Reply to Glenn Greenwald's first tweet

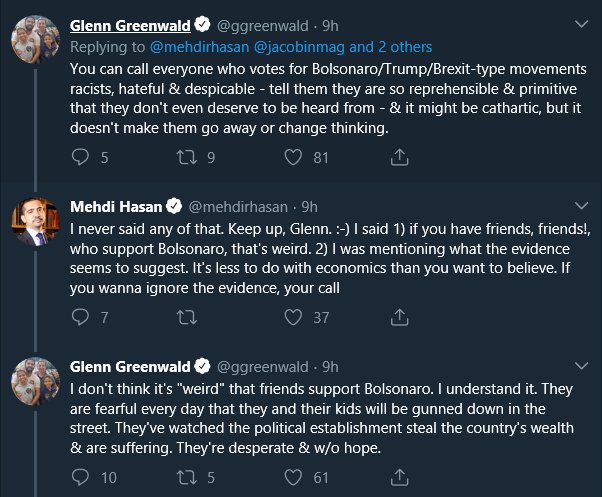pos(84,156)
